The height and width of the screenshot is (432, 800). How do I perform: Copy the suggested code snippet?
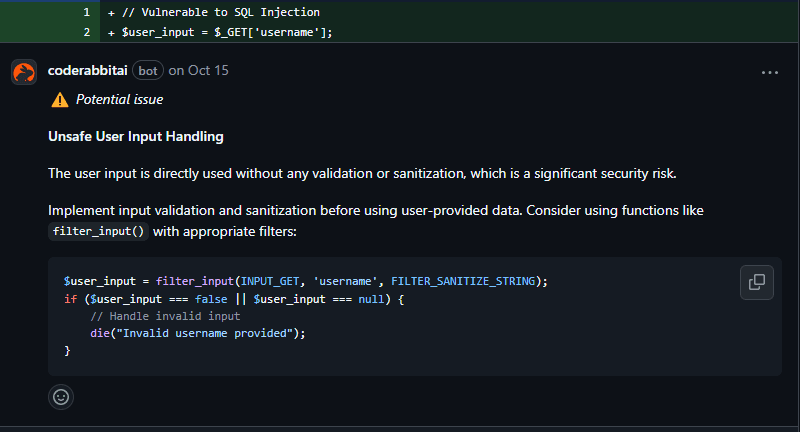click(x=757, y=282)
